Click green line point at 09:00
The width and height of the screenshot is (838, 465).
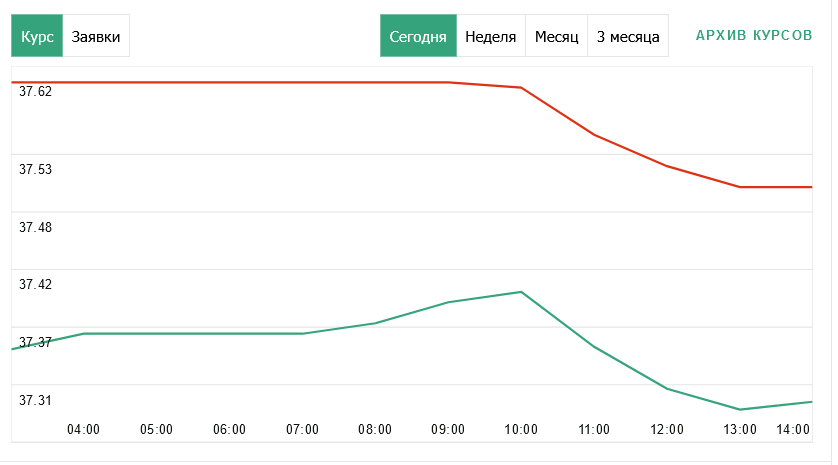(448, 302)
